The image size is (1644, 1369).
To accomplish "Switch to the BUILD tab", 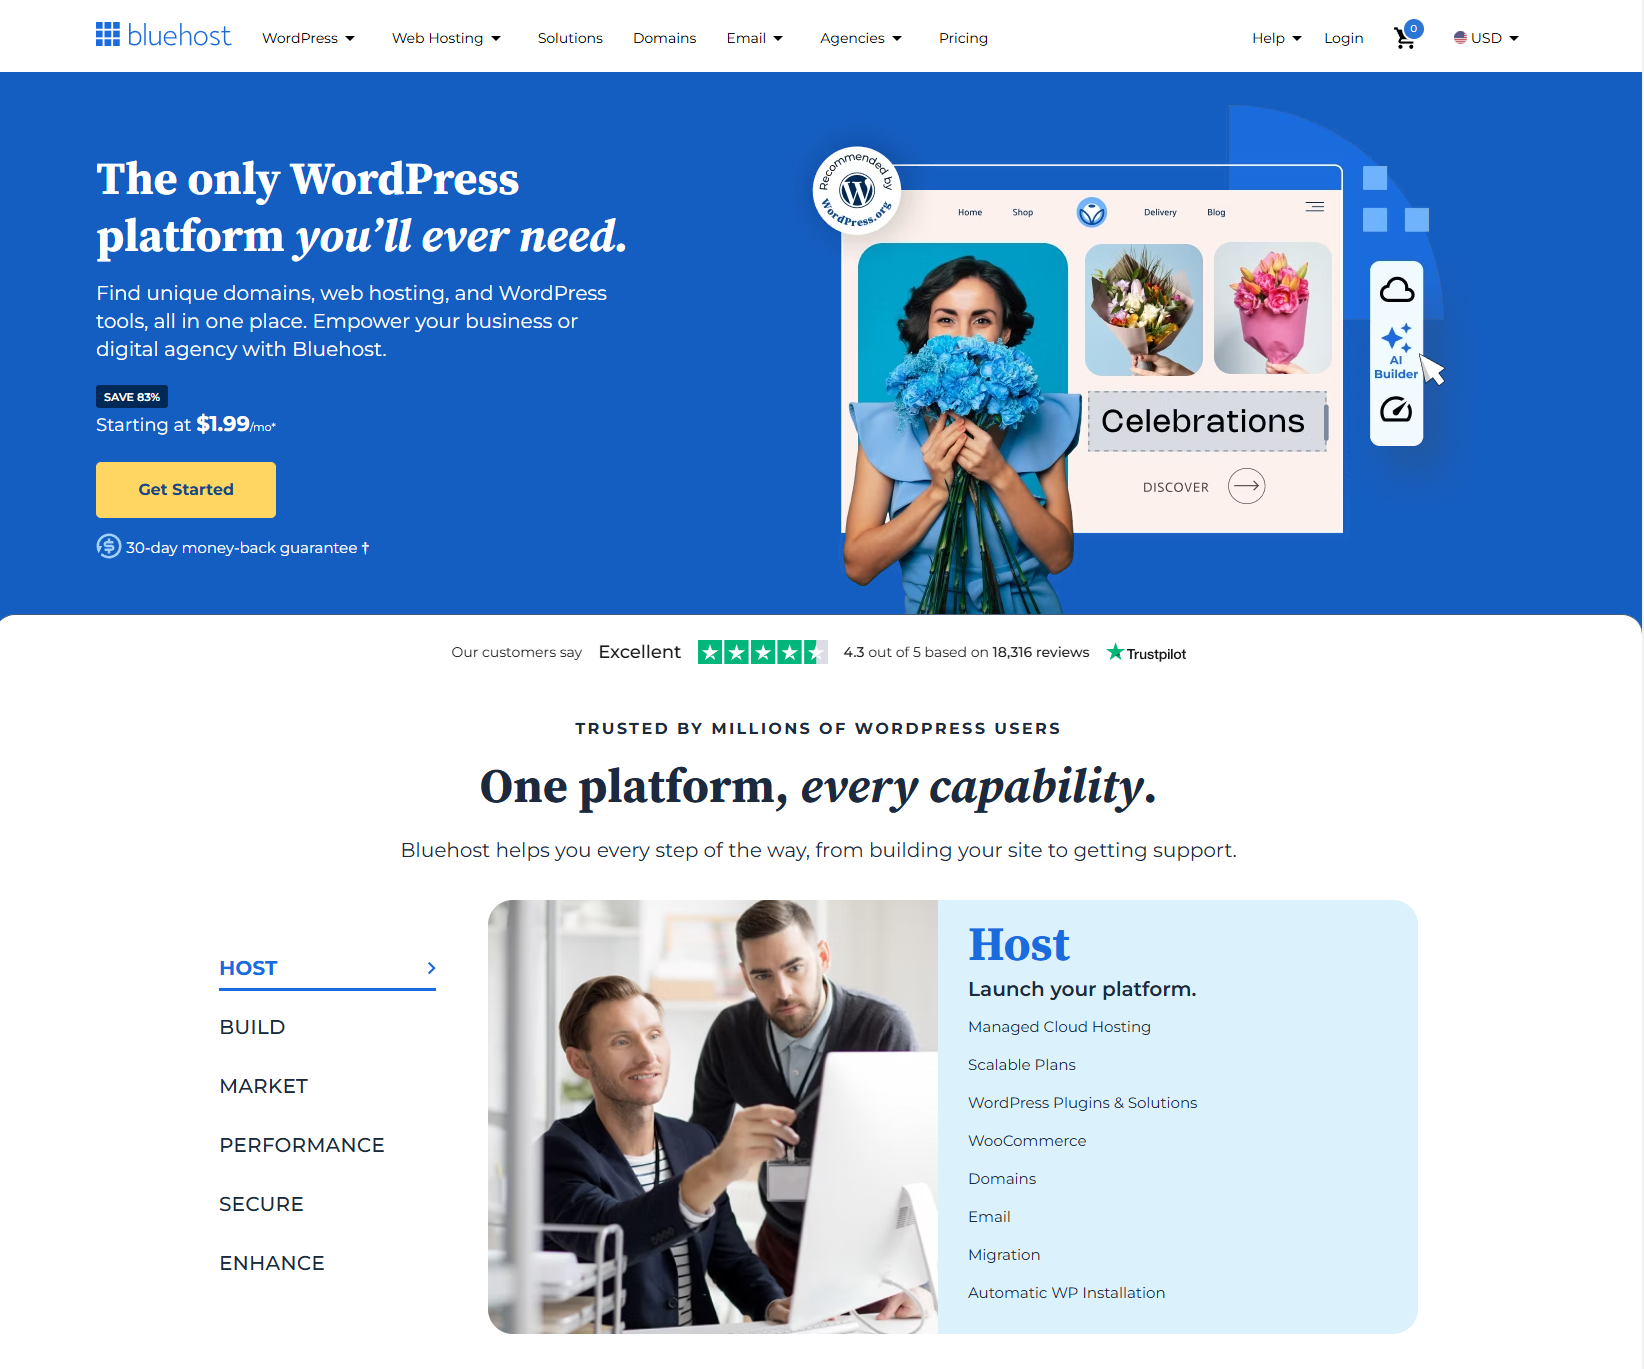I will (252, 1027).
